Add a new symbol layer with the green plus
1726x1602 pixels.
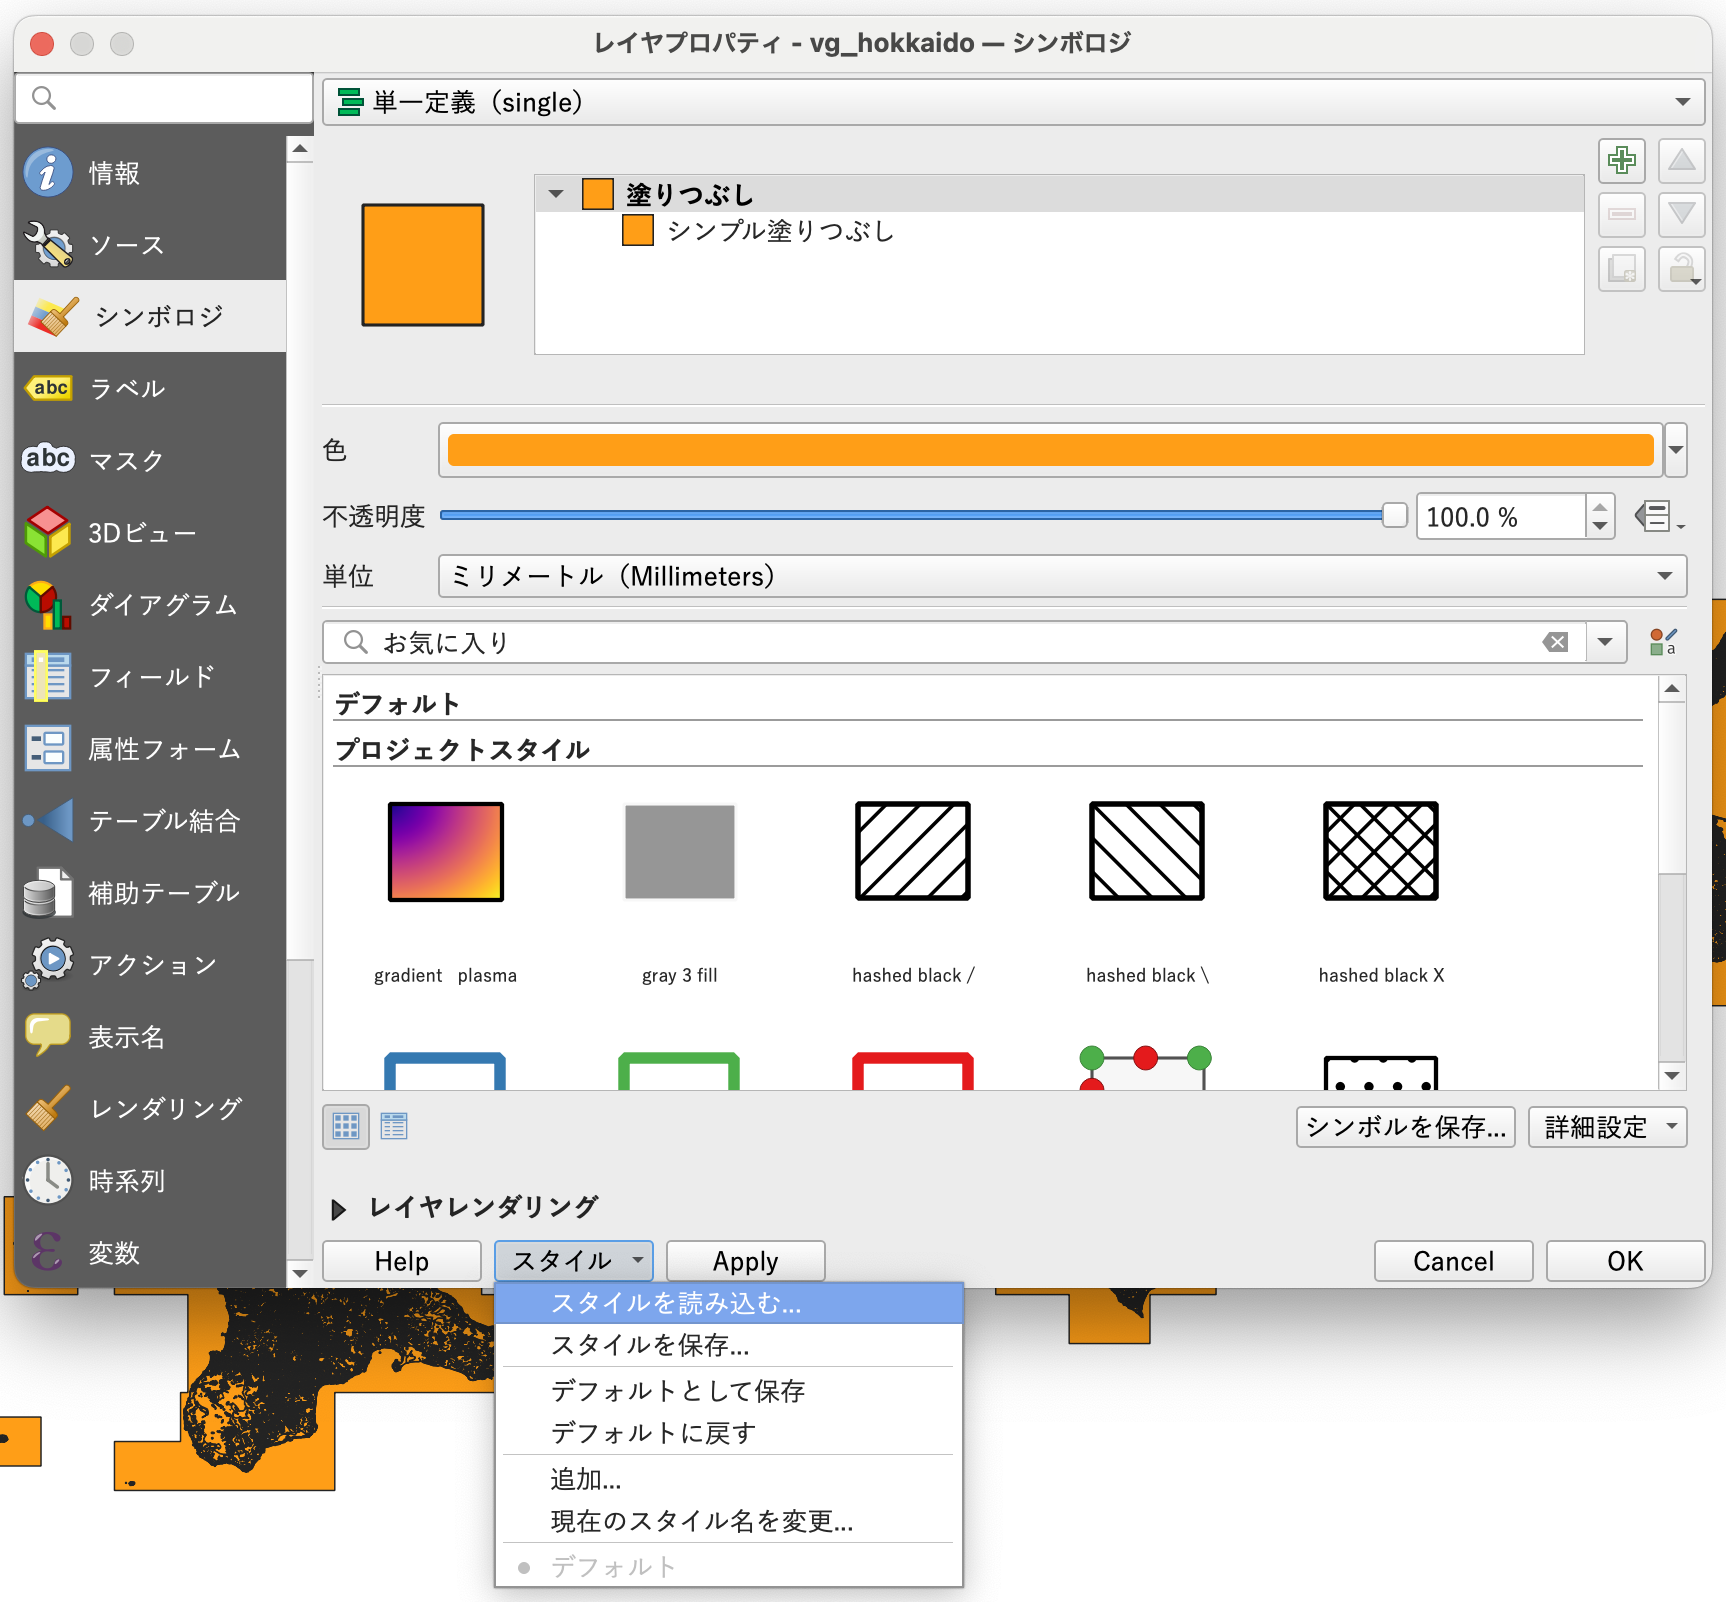point(1621,160)
